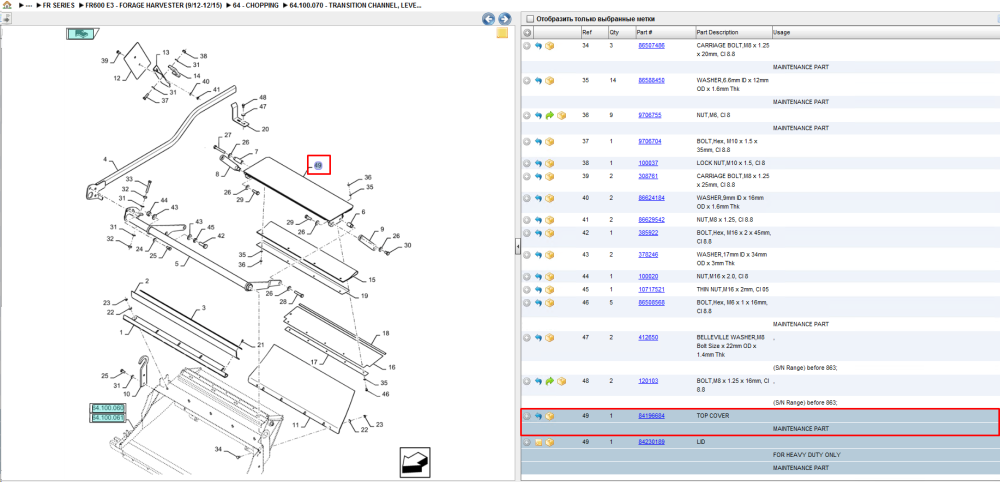Screen dimensions: 1000x482
Task: Click 'LOCK NUT,M10 x 1.5, Cl 8' description
Action: point(731,163)
